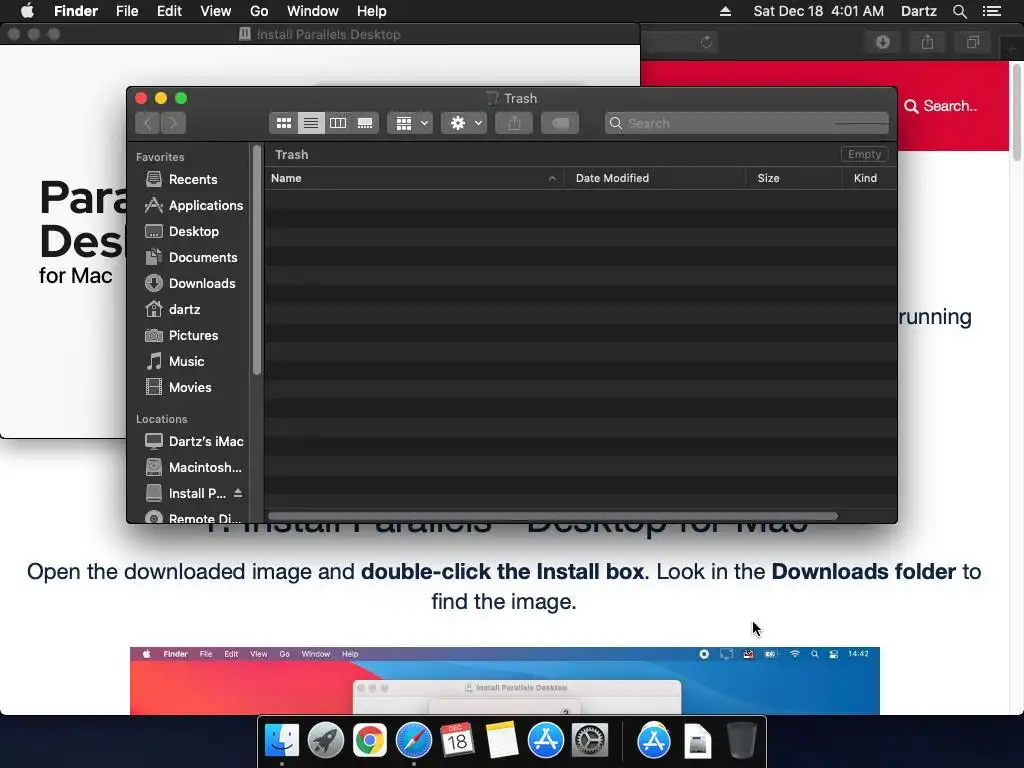Open the gear Action menu dropdown
This screenshot has width=1024, height=768.
click(464, 123)
